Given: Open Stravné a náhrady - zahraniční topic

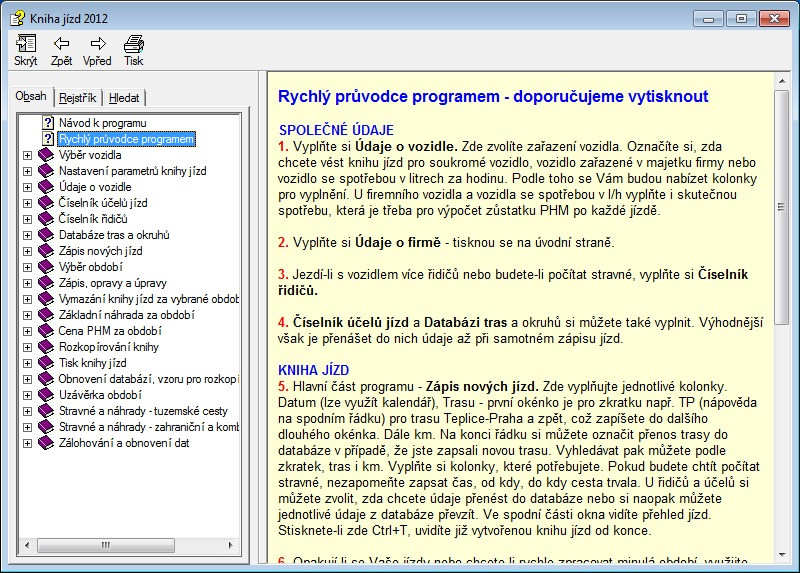Looking at the screenshot, I should (148, 427).
